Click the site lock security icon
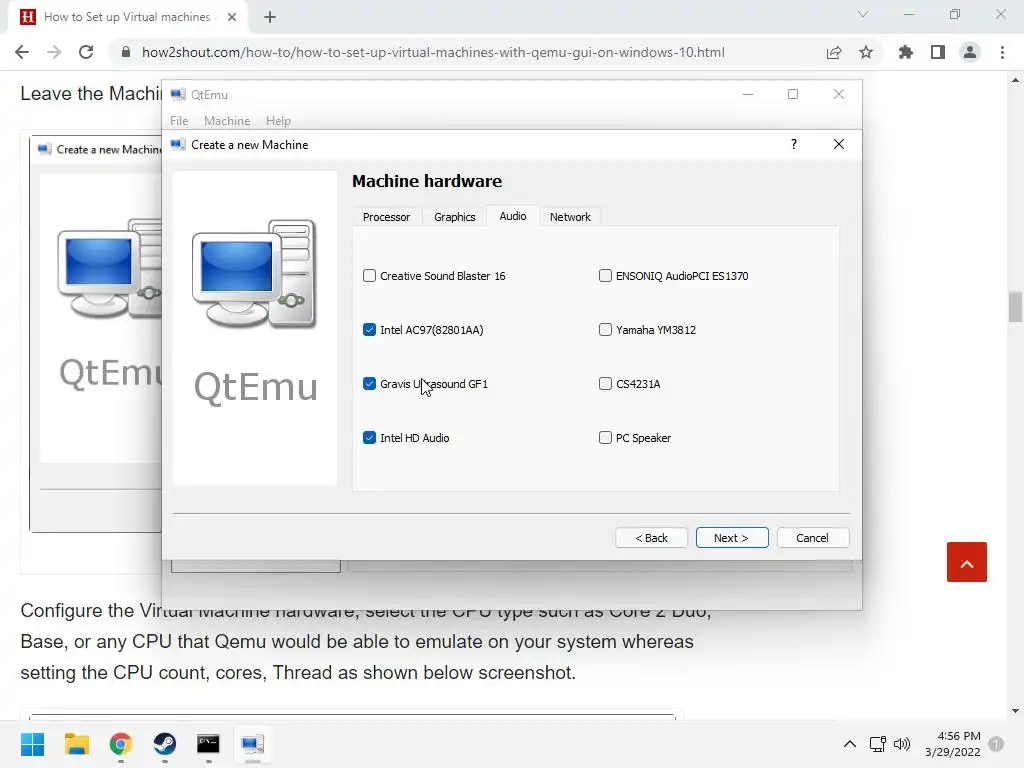This screenshot has height=768, width=1024. click(x=126, y=52)
